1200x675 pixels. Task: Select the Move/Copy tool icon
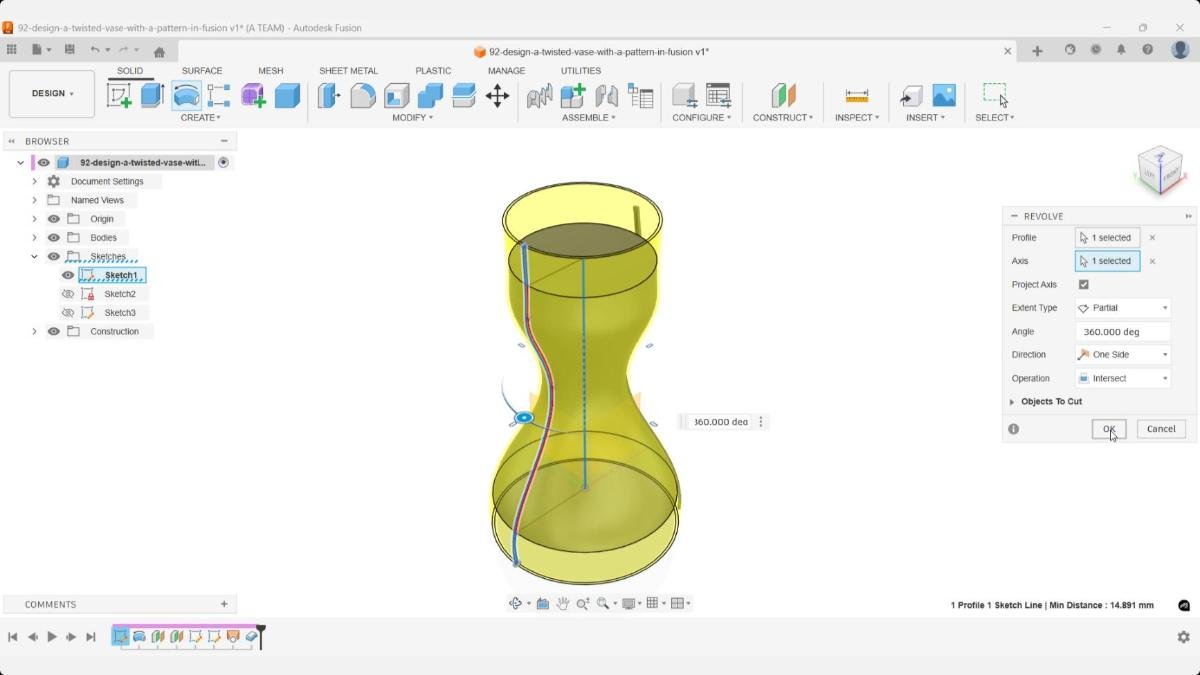click(497, 95)
